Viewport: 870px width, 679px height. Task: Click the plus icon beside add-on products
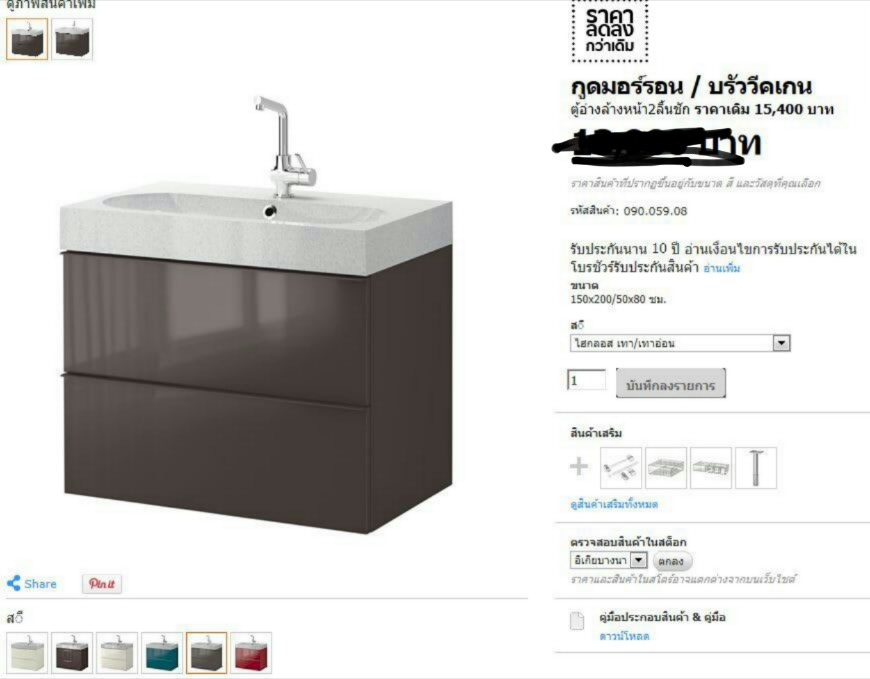coord(579,467)
